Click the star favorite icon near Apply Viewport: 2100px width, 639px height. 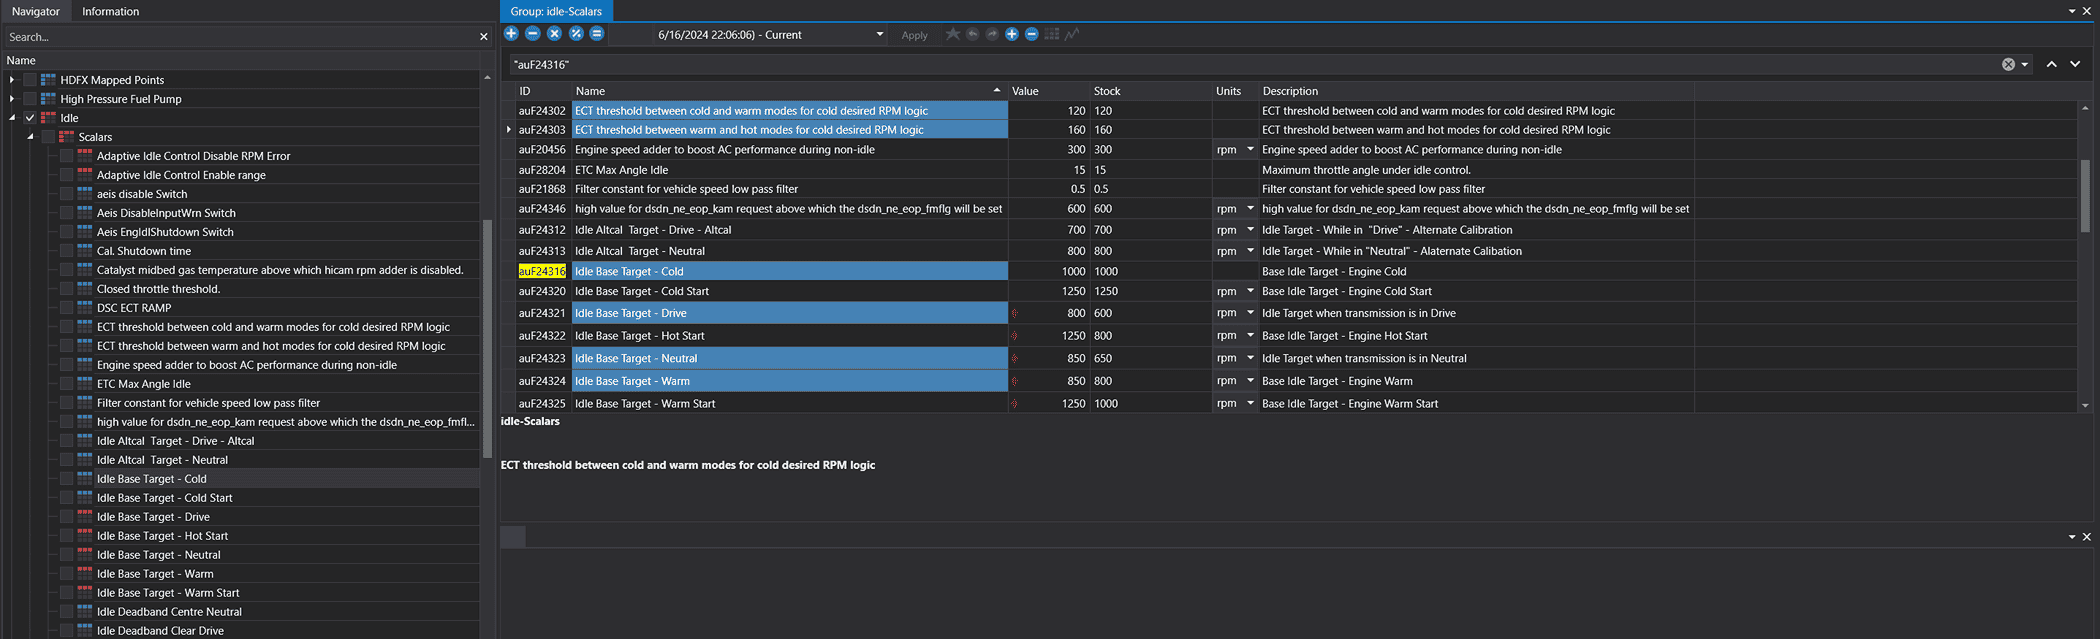[x=953, y=34]
